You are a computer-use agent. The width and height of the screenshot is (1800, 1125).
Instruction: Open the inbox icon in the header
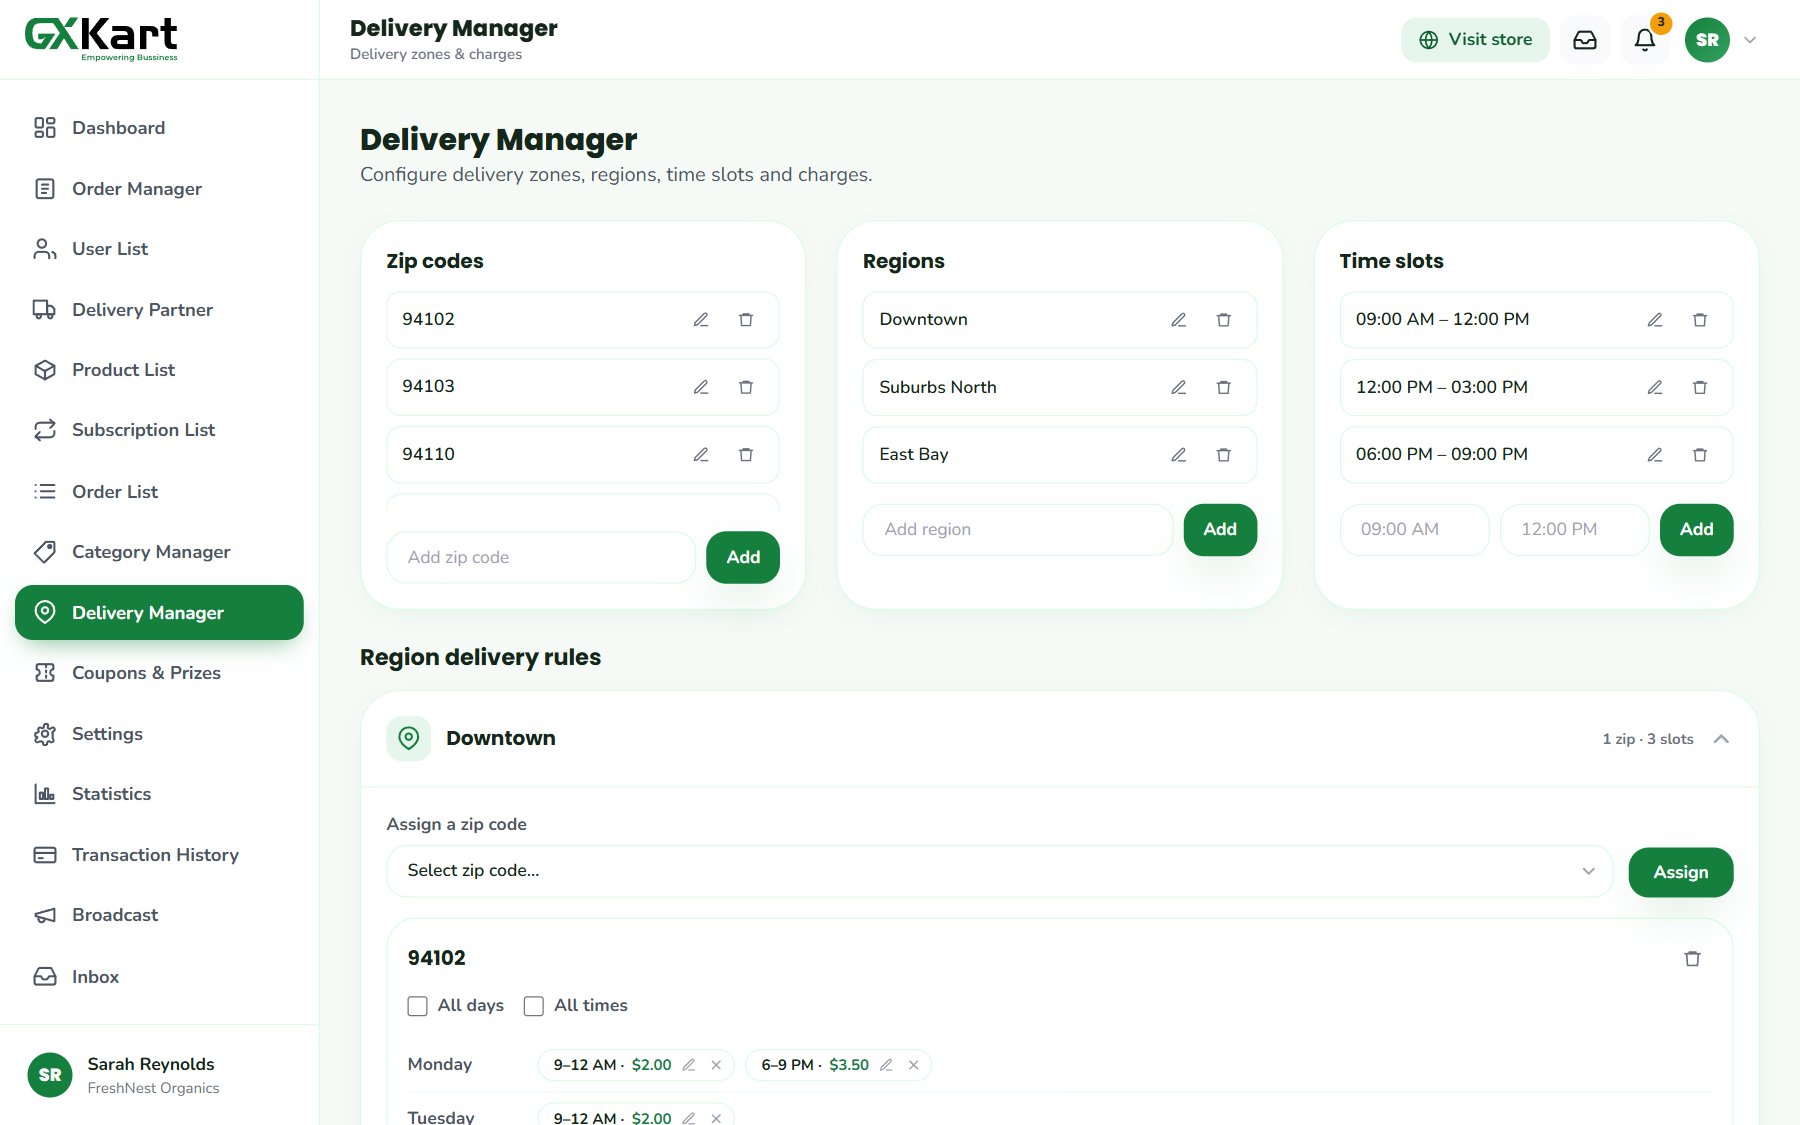click(x=1585, y=40)
